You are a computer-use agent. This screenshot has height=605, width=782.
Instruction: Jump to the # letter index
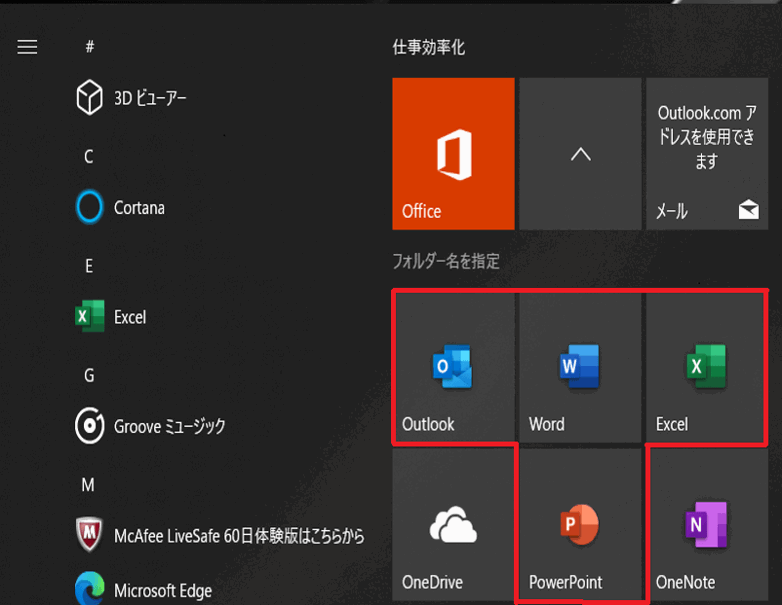click(90, 47)
